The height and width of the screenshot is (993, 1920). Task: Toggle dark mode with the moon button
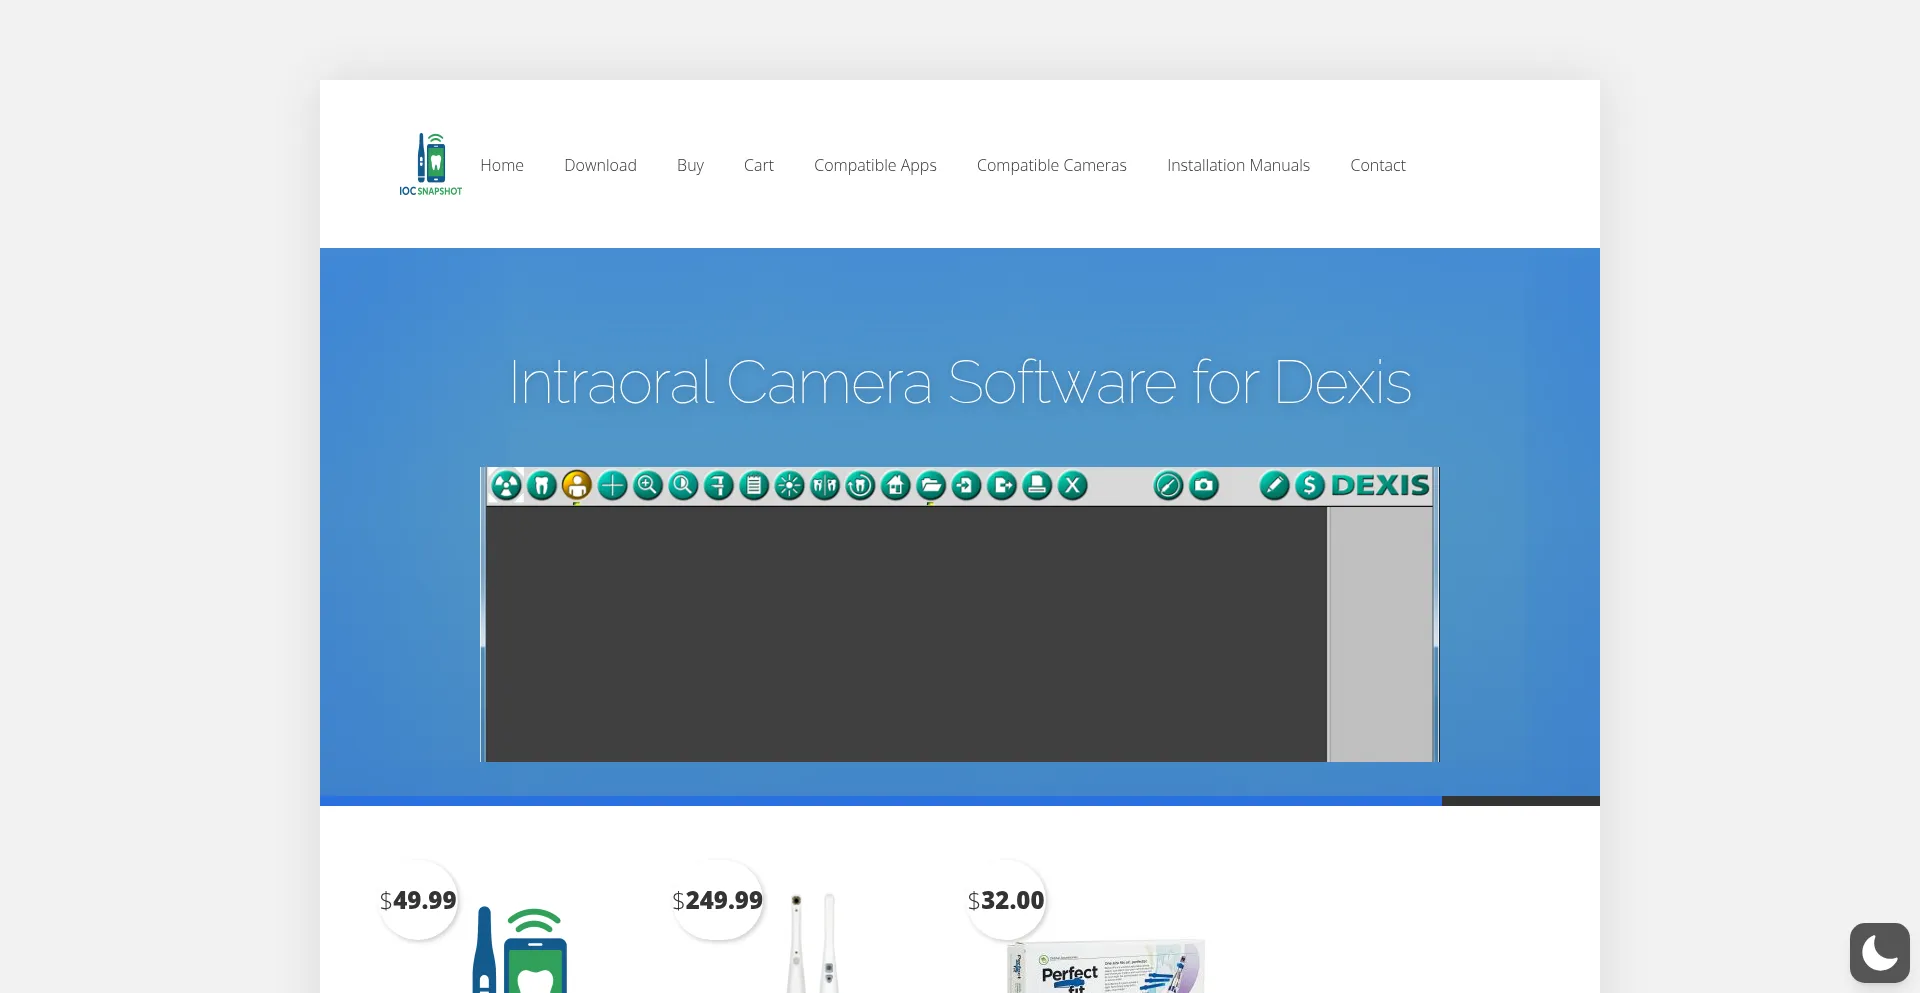[x=1880, y=952]
